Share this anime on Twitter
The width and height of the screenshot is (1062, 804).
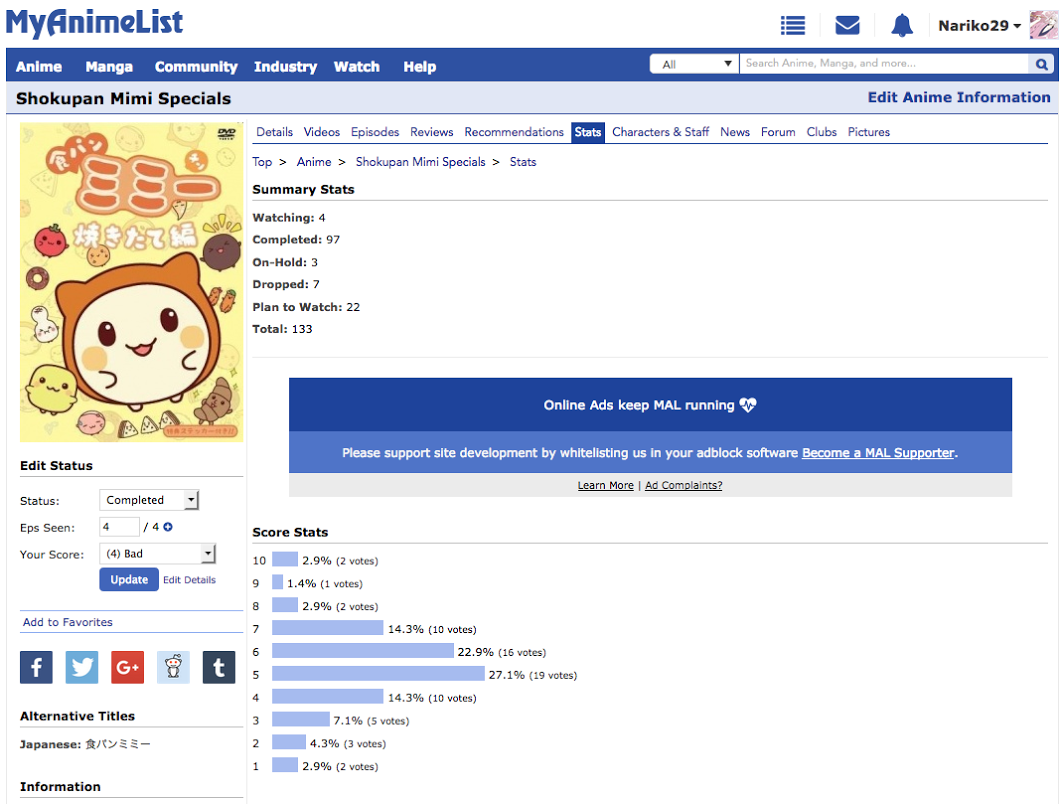click(81, 667)
